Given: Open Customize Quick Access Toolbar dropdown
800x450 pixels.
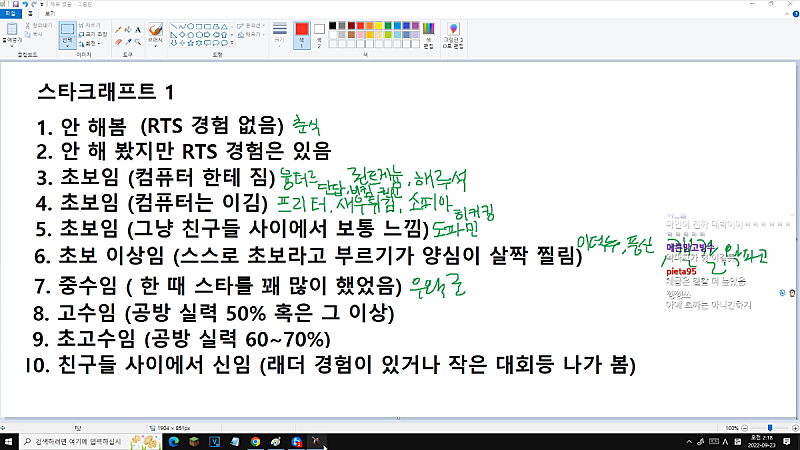Looking at the screenshot, I should 42,5.
